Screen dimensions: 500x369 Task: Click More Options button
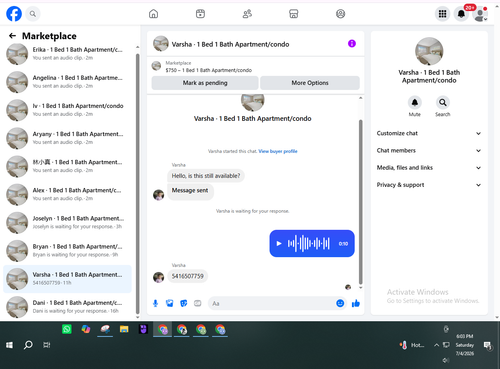(310, 83)
